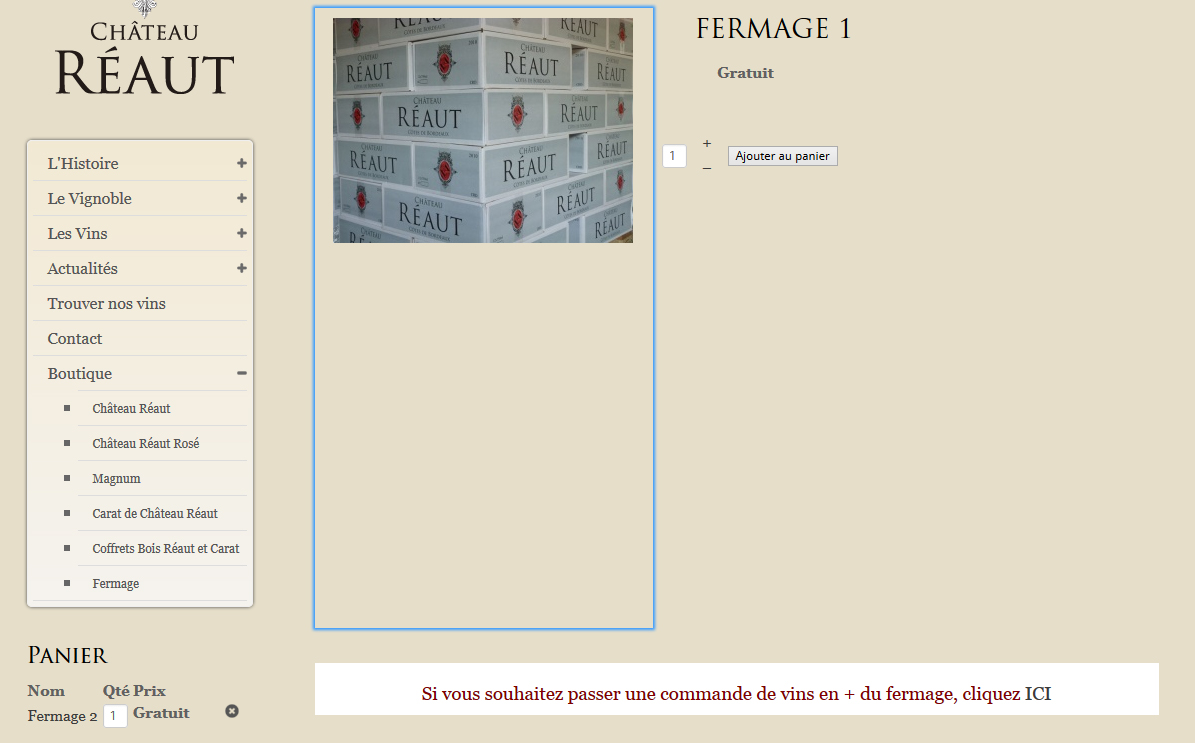1195x743 pixels.
Task: Click the Château Réaut logo
Action: (x=145, y=50)
